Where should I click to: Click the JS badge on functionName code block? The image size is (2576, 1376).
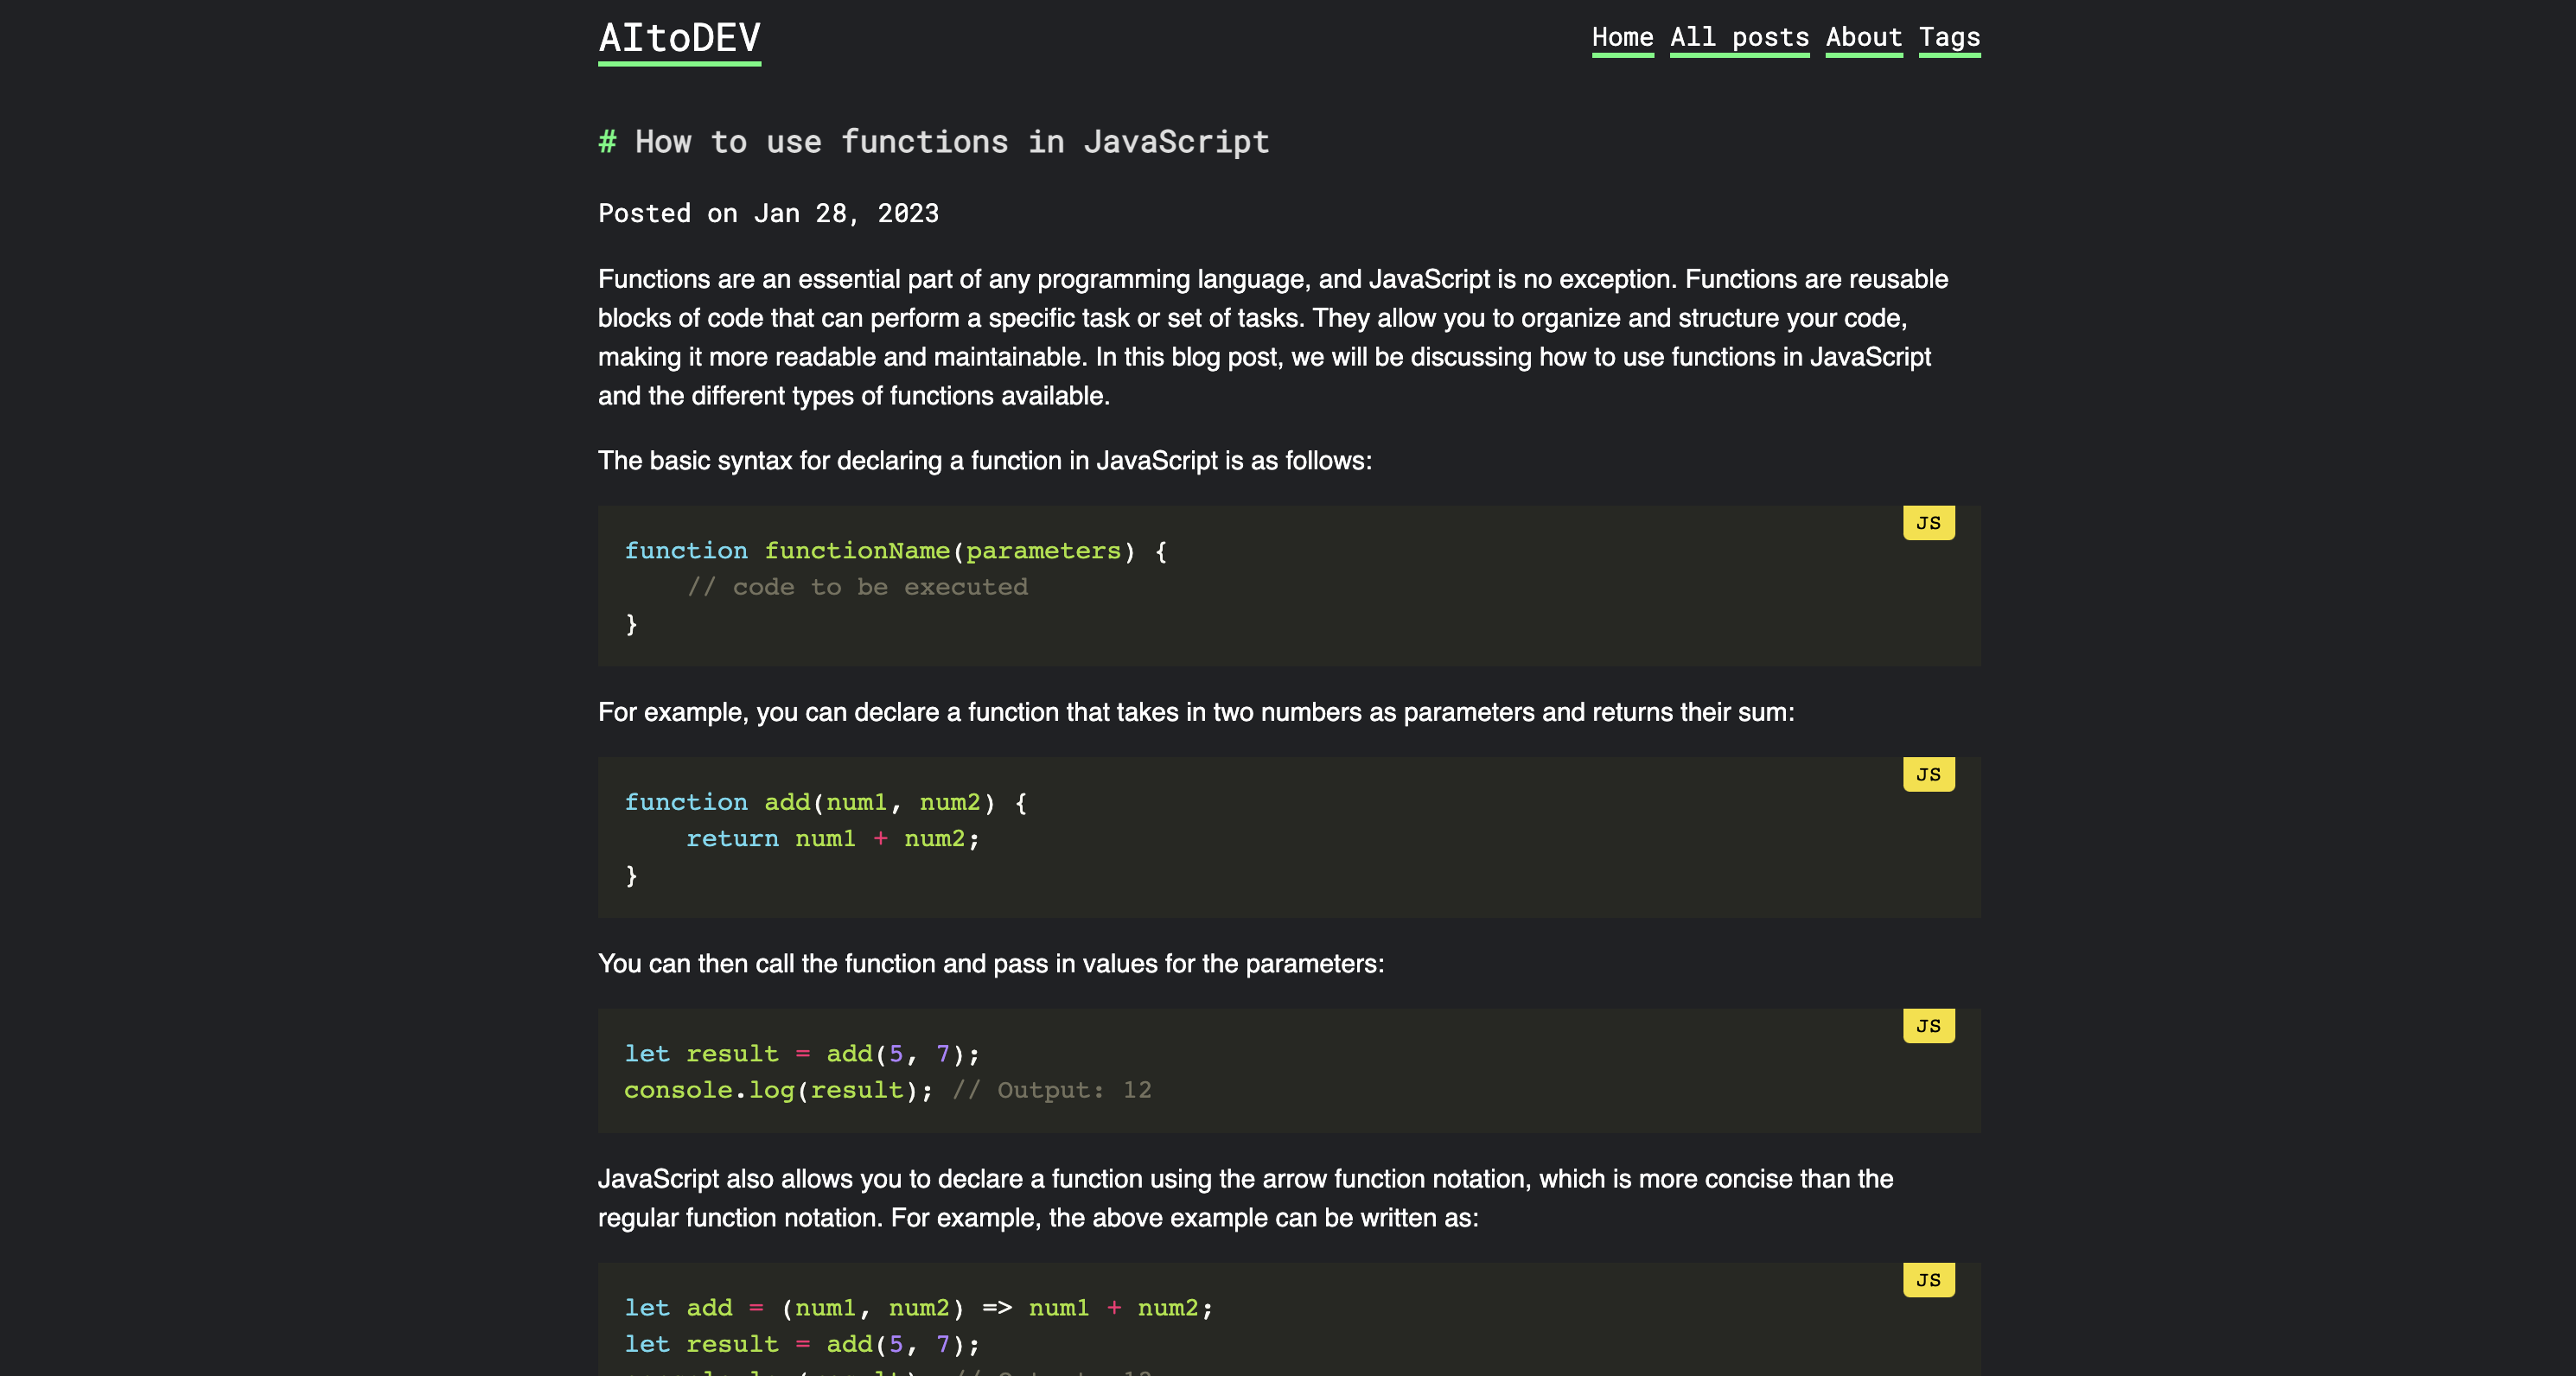[1928, 523]
